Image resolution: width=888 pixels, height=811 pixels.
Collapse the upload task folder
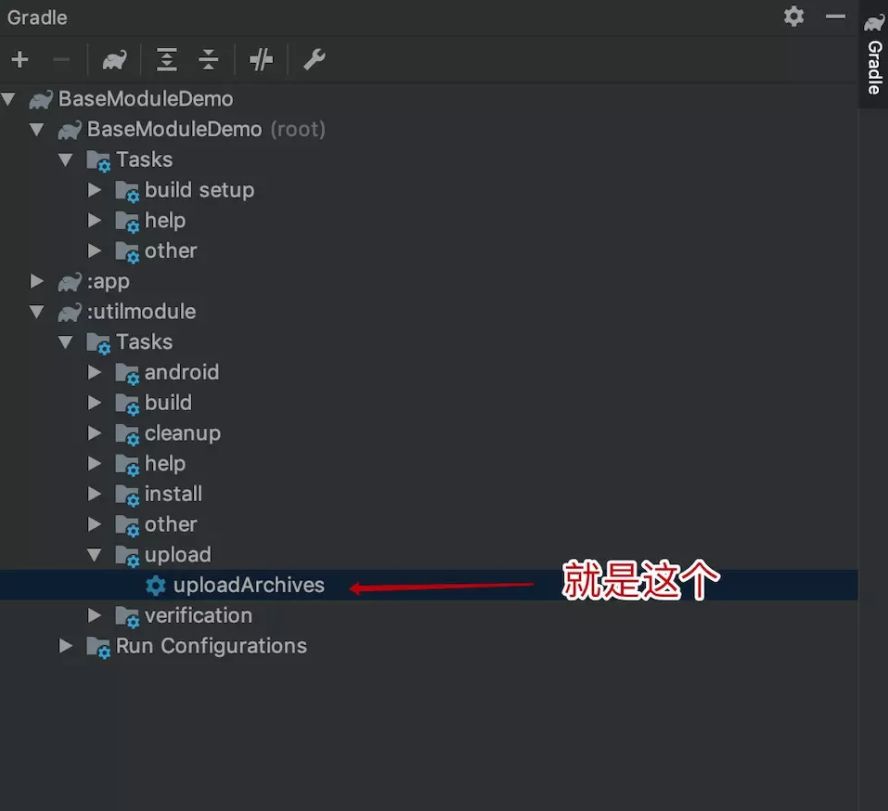click(95, 556)
